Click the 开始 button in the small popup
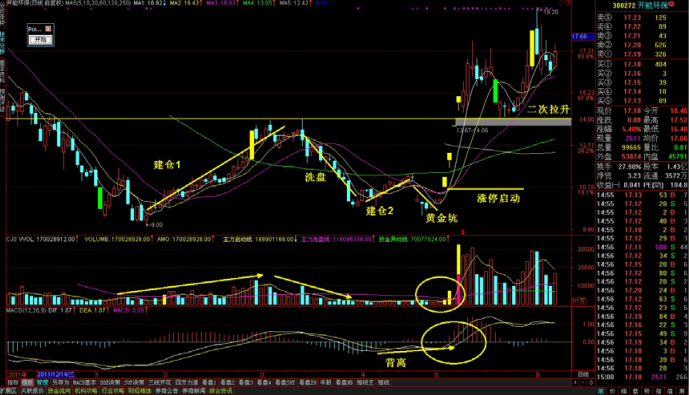The height and width of the screenshot is (395, 690). point(40,40)
